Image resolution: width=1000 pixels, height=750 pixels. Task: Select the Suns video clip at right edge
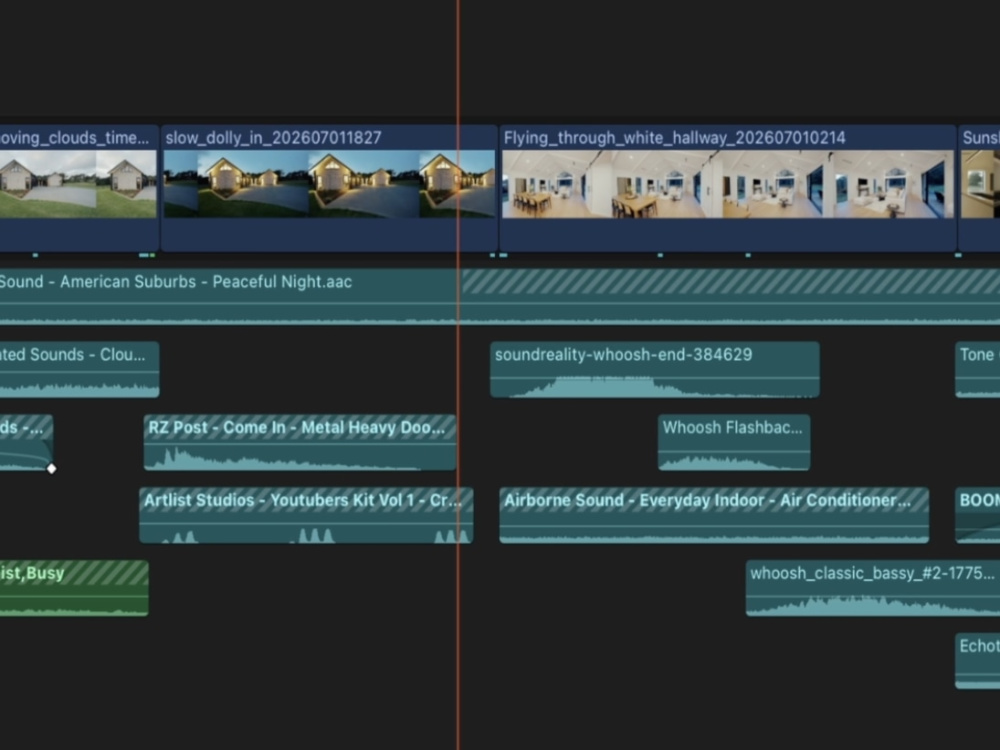[979, 188]
